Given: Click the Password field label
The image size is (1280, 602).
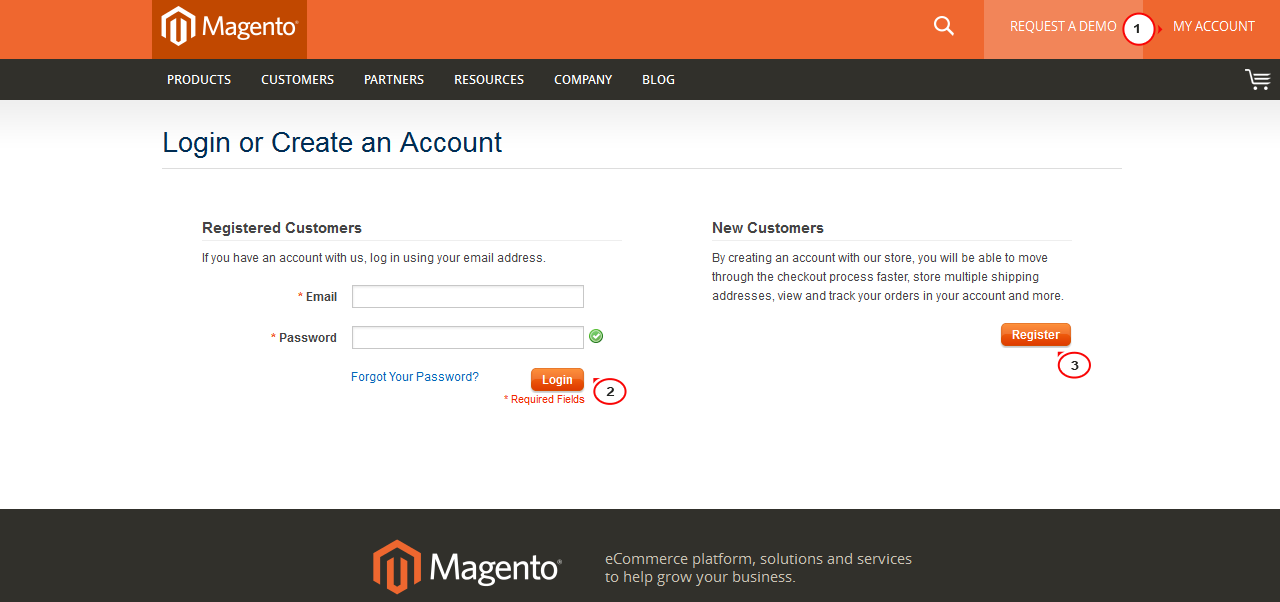Looking at the screenshot, I should 304,338.
